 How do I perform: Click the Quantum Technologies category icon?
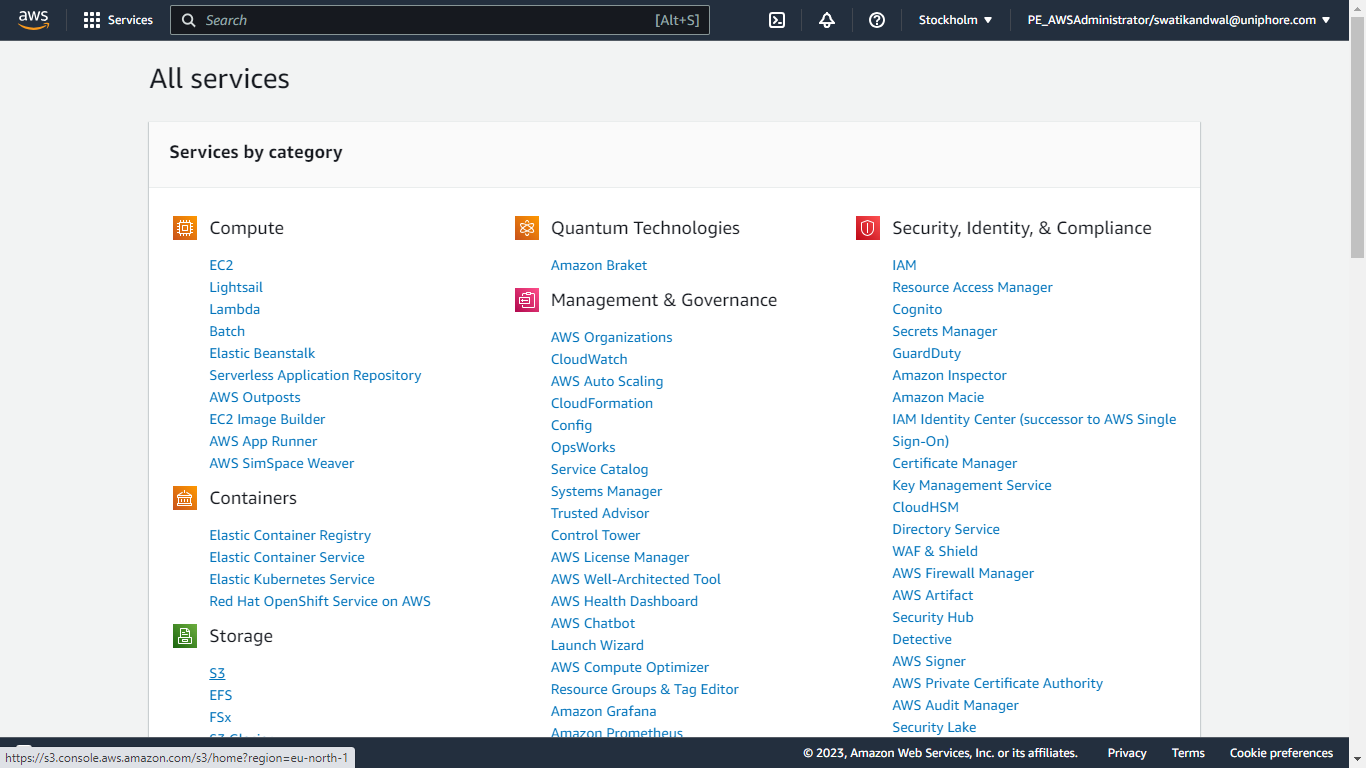(527, 228)
